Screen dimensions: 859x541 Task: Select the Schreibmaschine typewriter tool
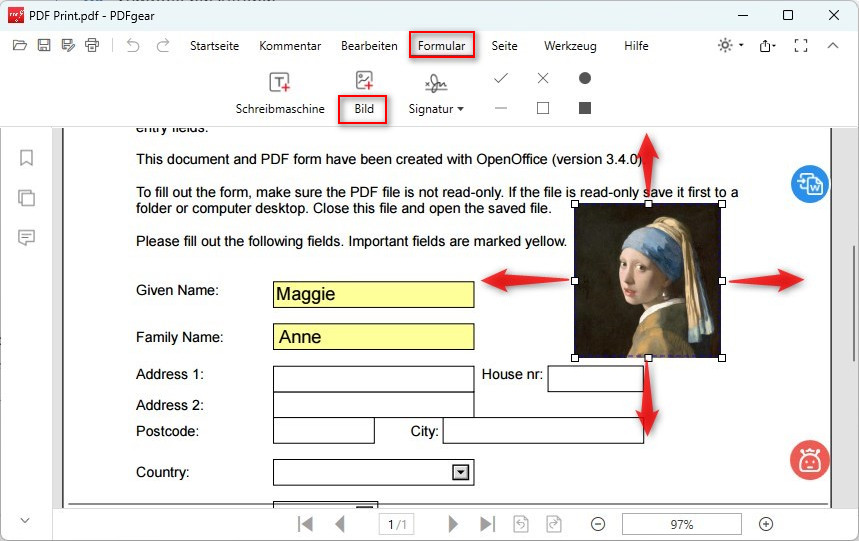280,93
